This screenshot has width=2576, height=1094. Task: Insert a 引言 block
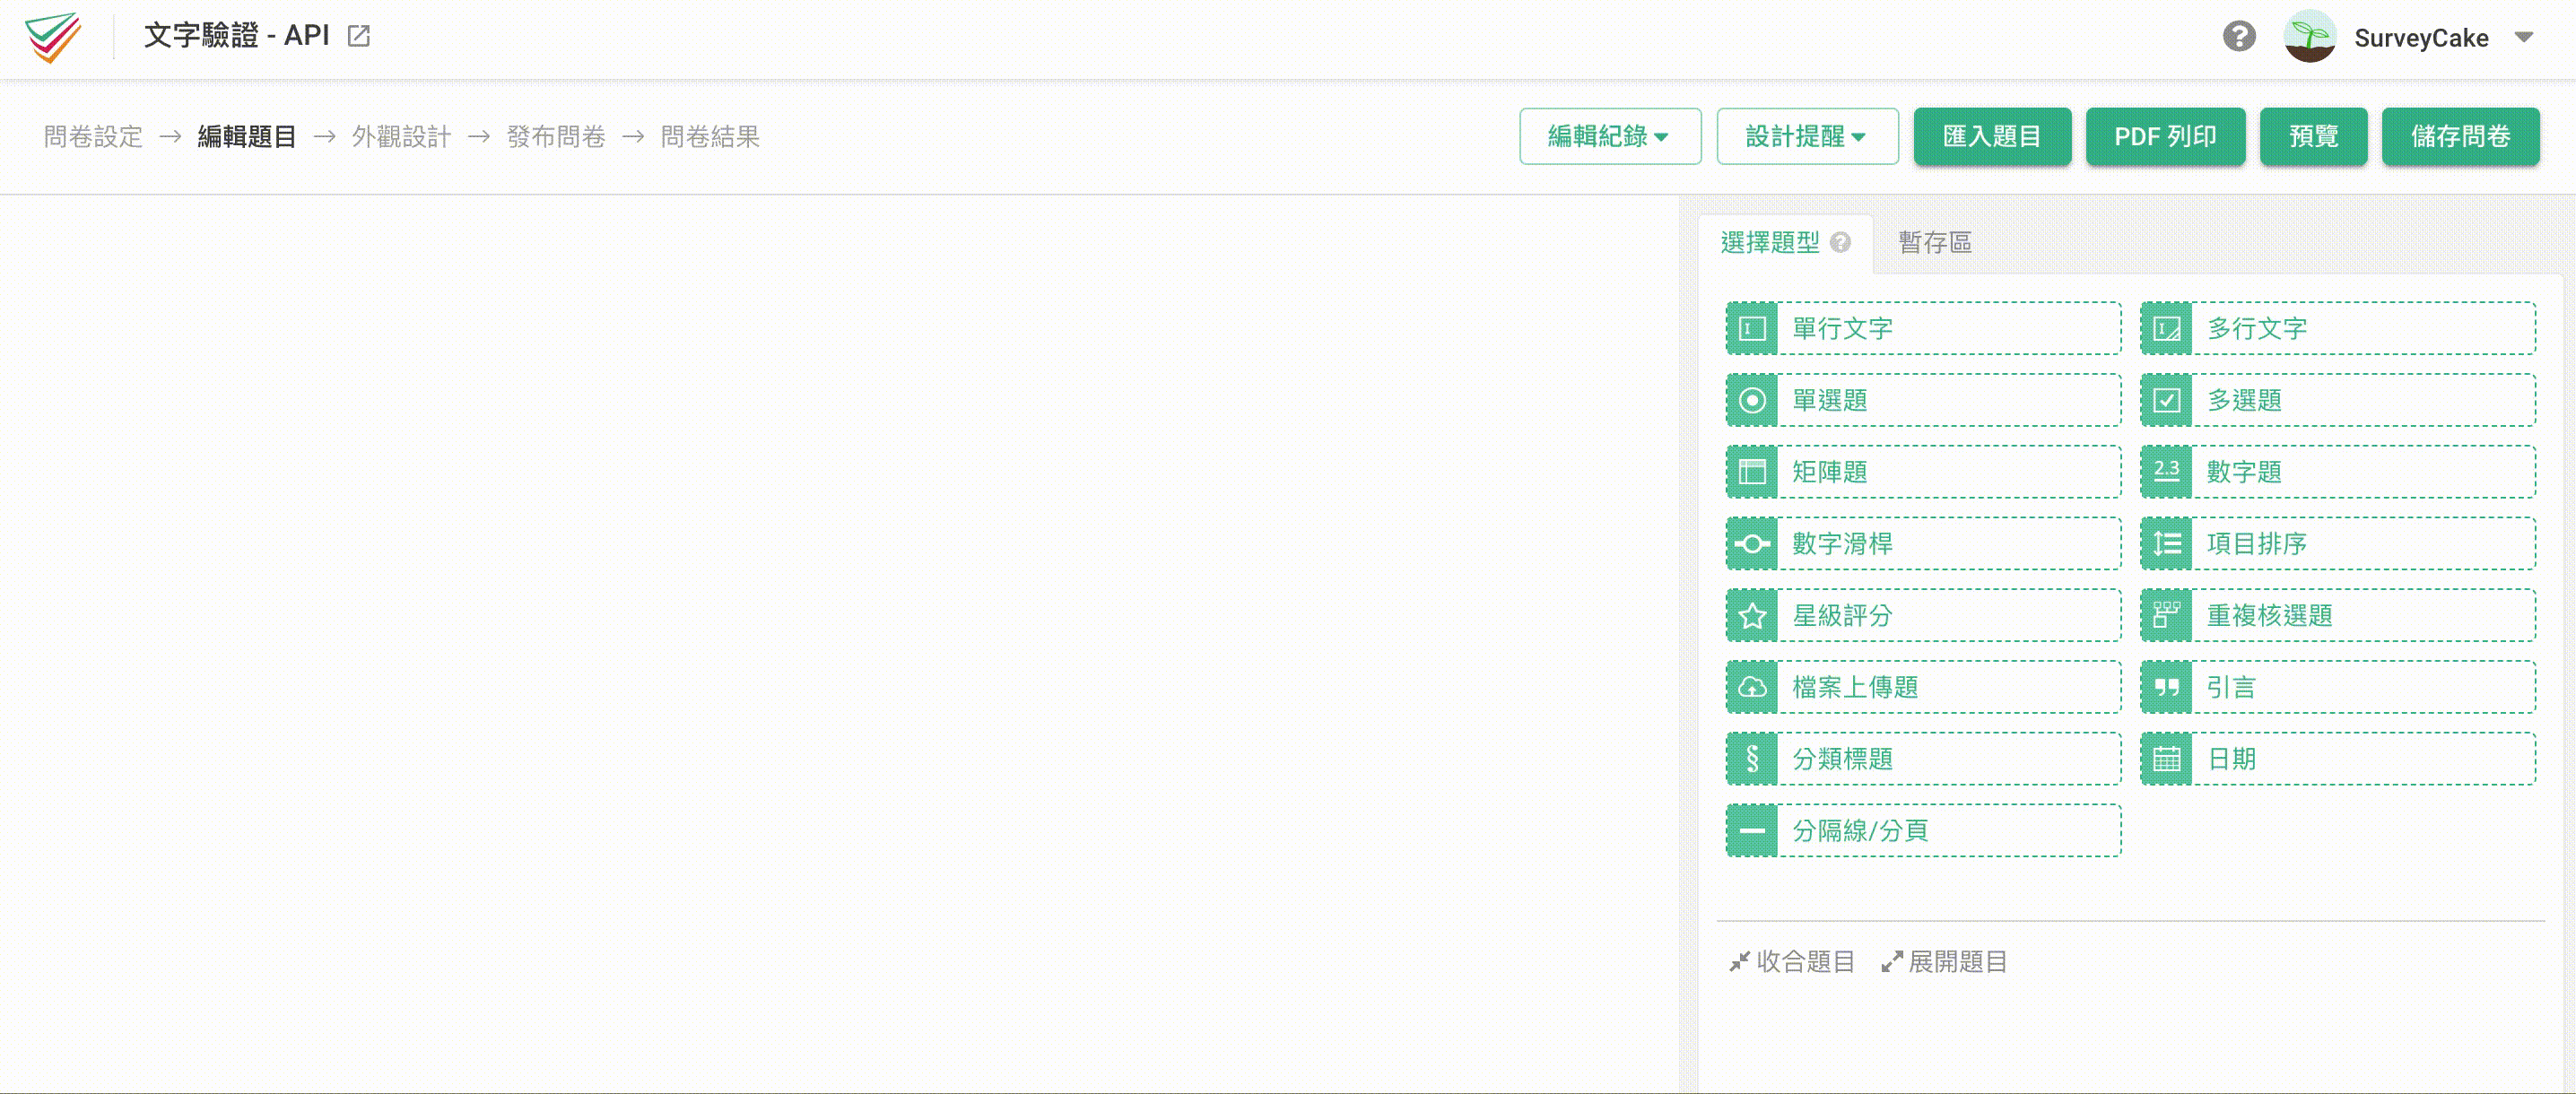2338,687
